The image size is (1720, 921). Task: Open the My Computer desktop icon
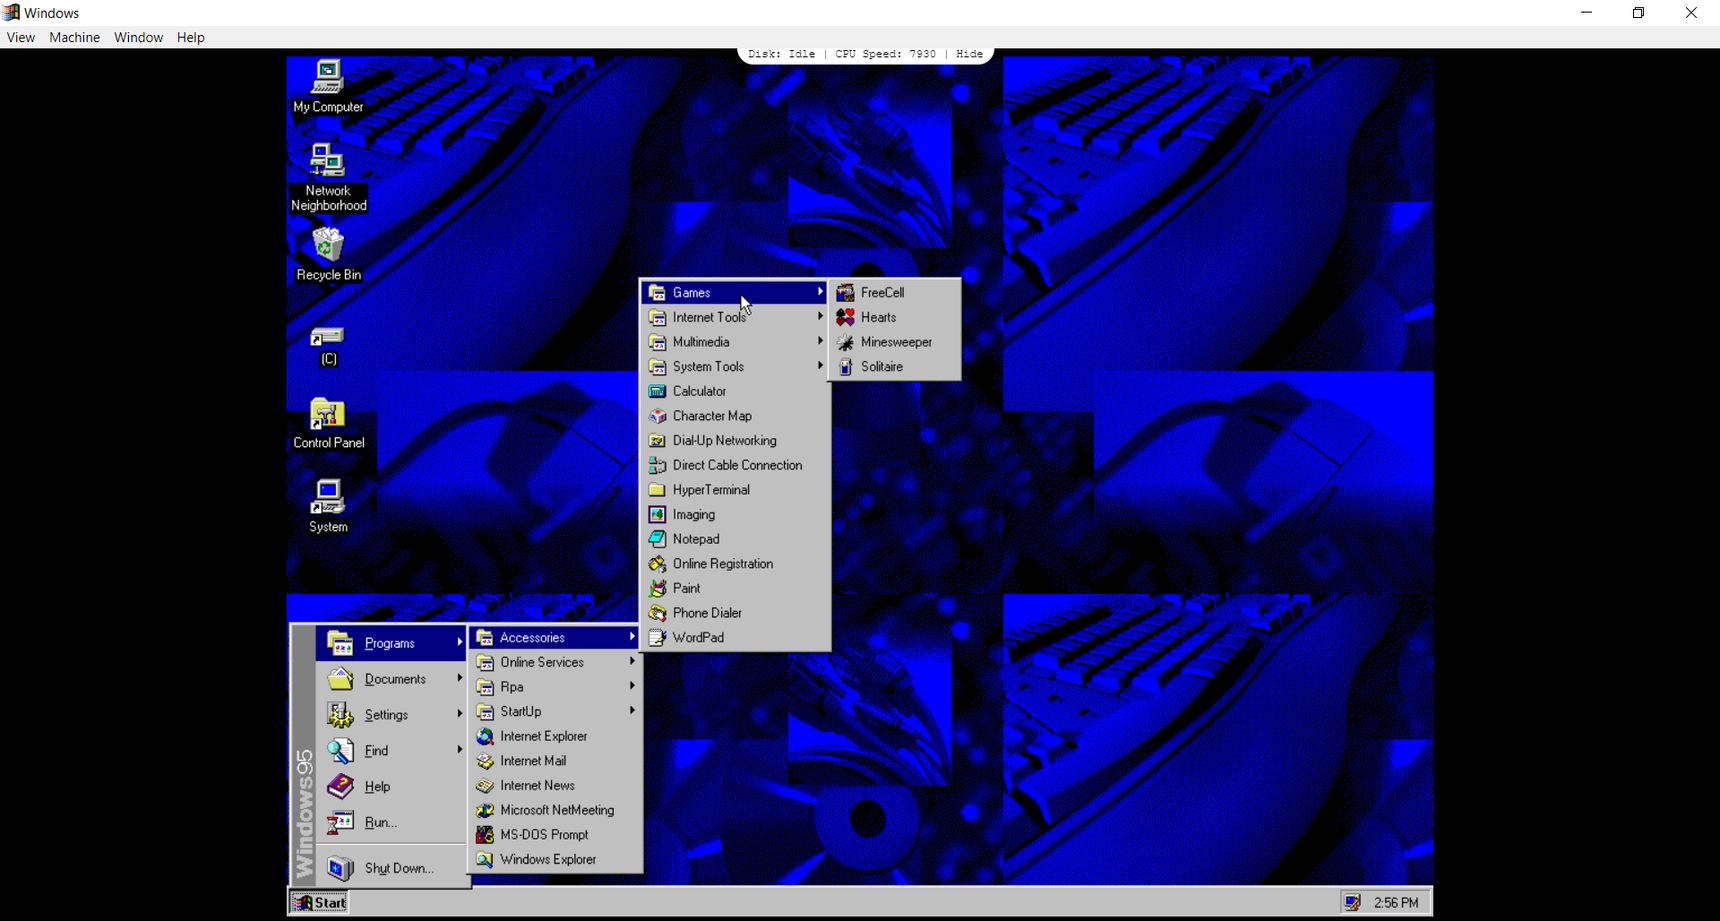coord(328,86)
